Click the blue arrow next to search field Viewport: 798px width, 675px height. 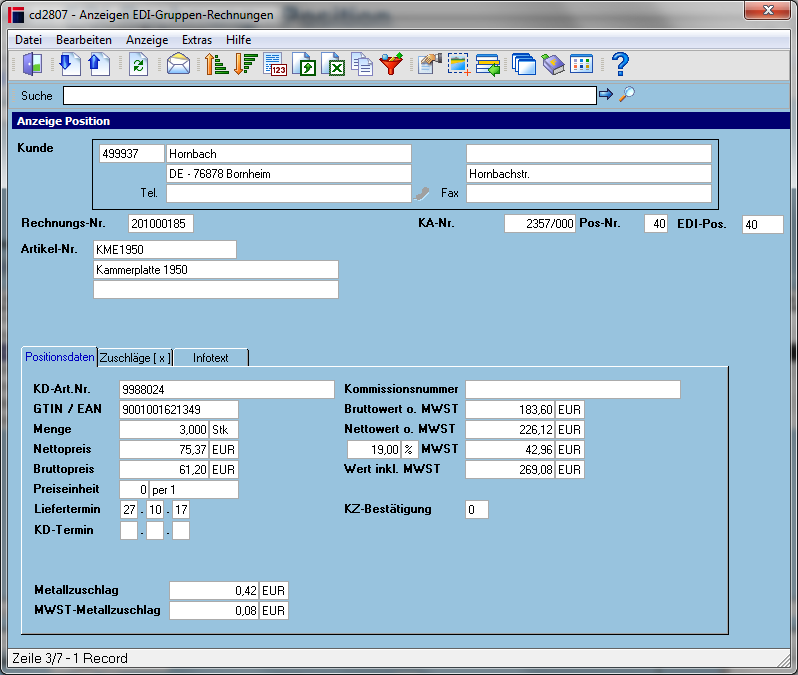pos(606,94)
